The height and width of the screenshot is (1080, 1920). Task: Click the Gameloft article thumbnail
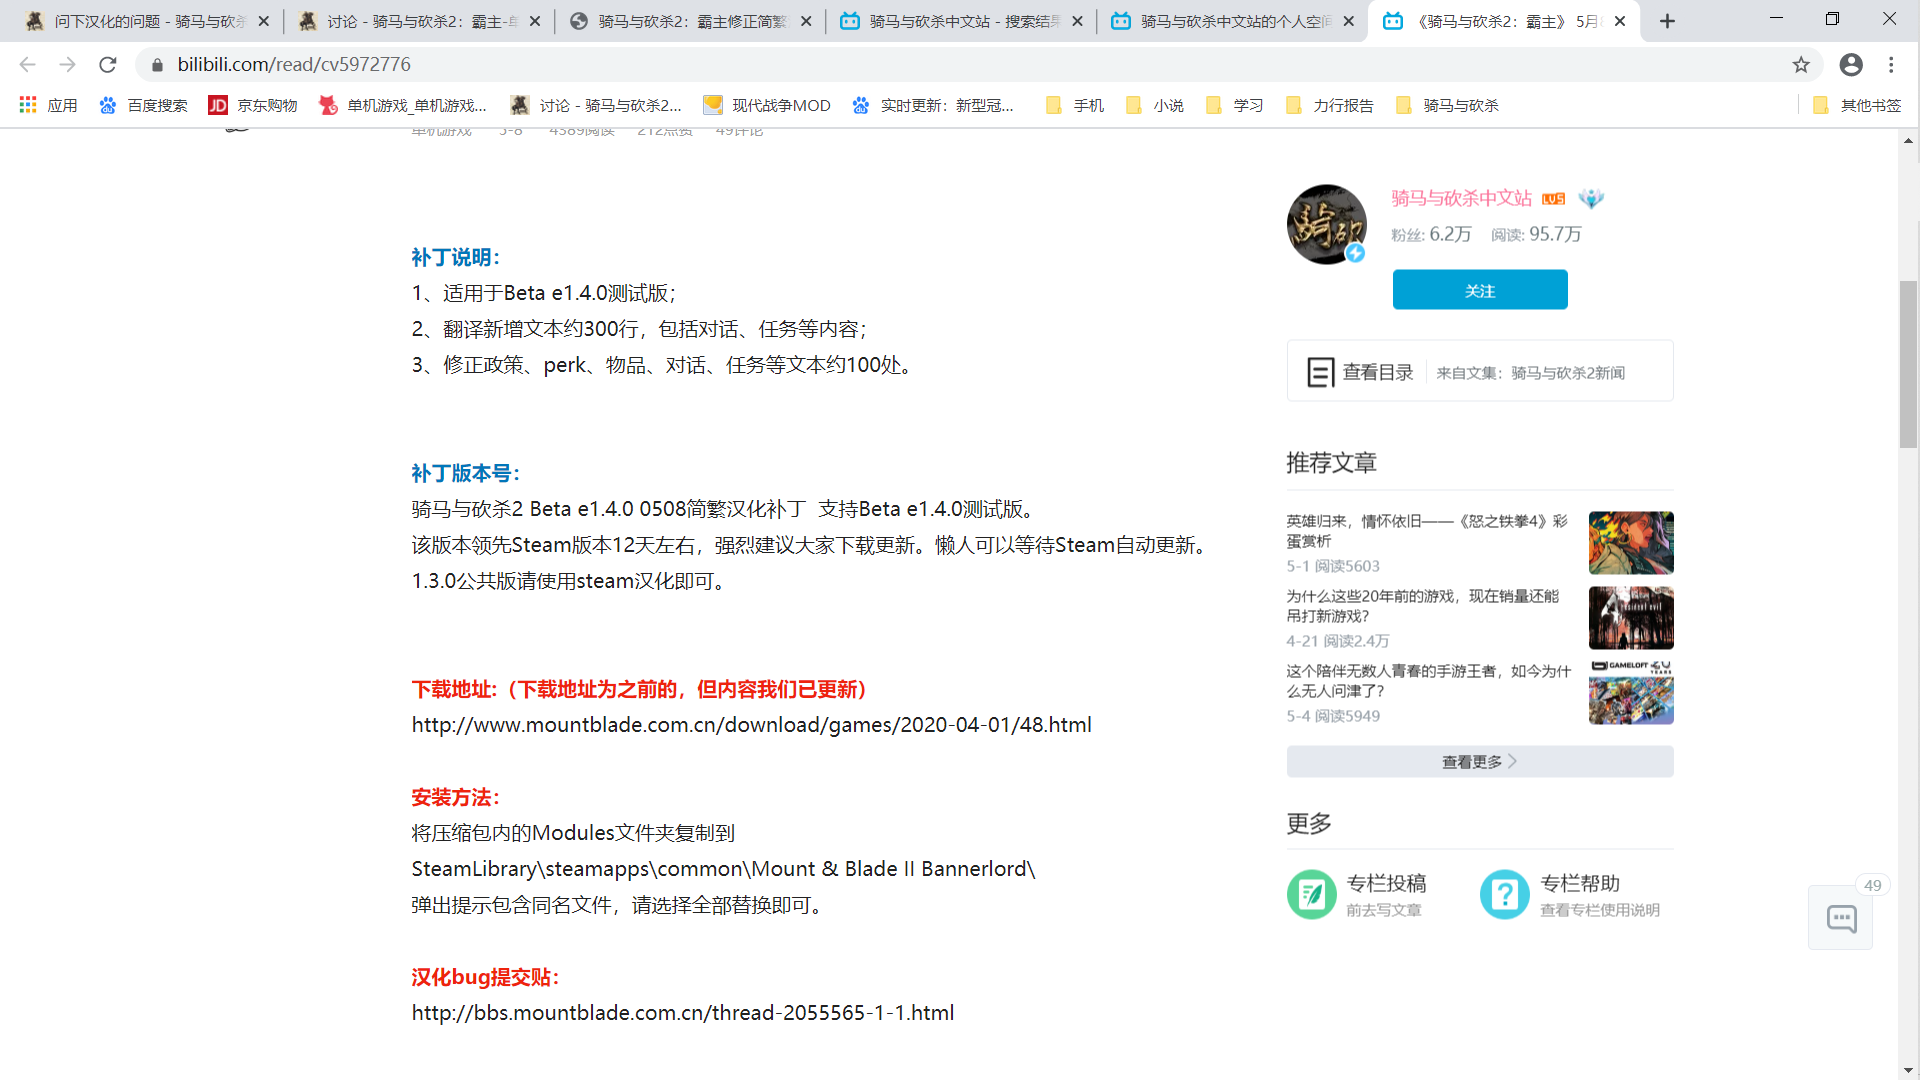pos(1631,693)
